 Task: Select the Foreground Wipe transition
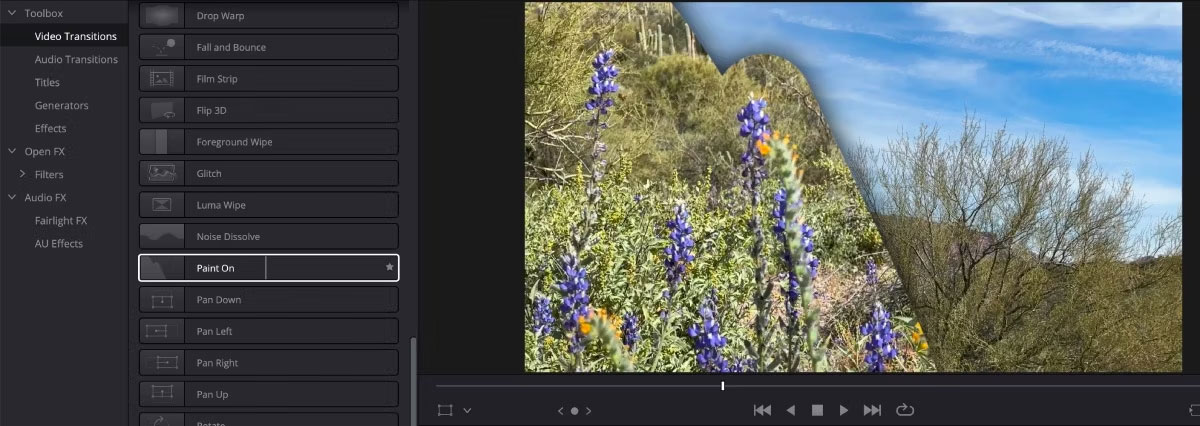(268, 142)
